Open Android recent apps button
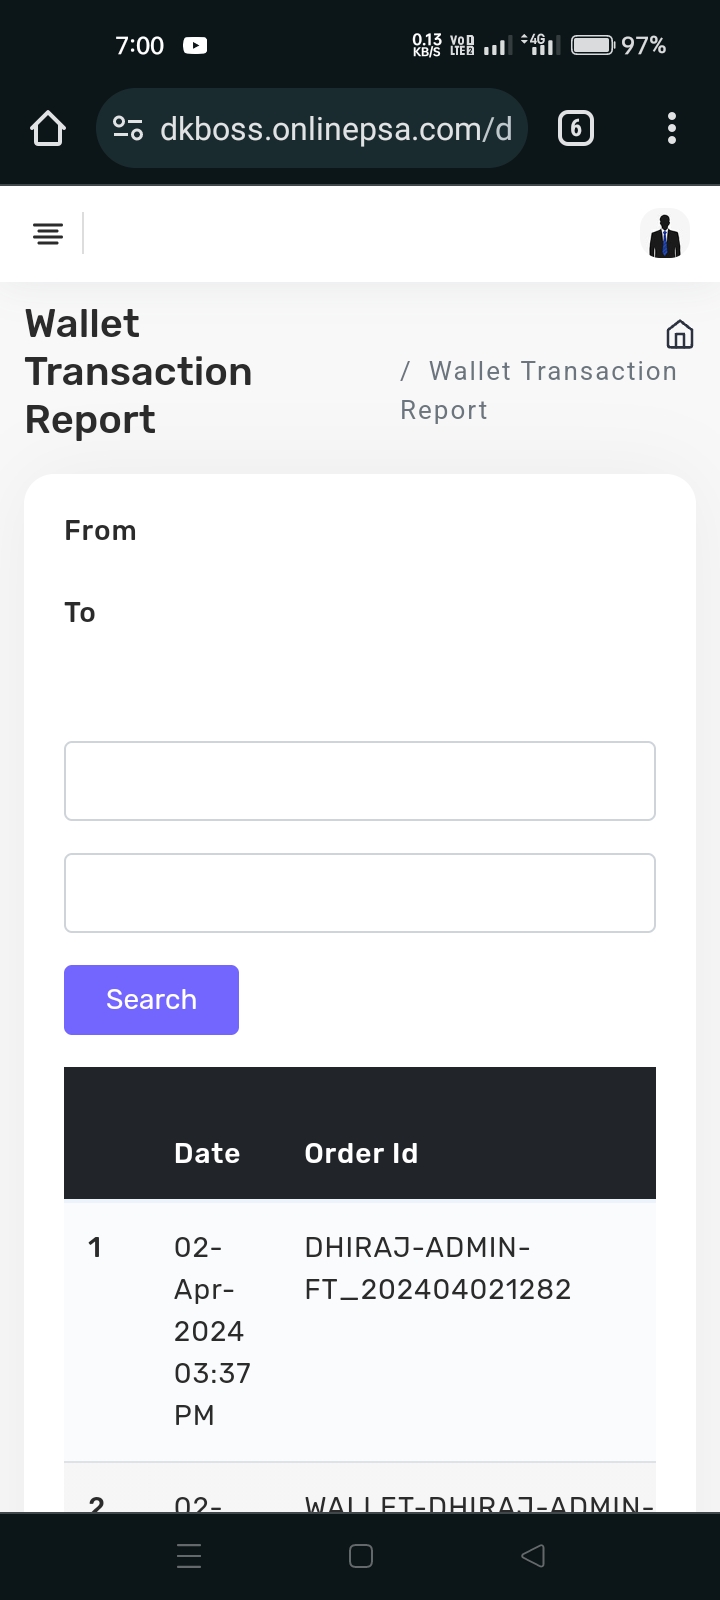Viewport: 720px width, 1600px height. [189, 1556]
